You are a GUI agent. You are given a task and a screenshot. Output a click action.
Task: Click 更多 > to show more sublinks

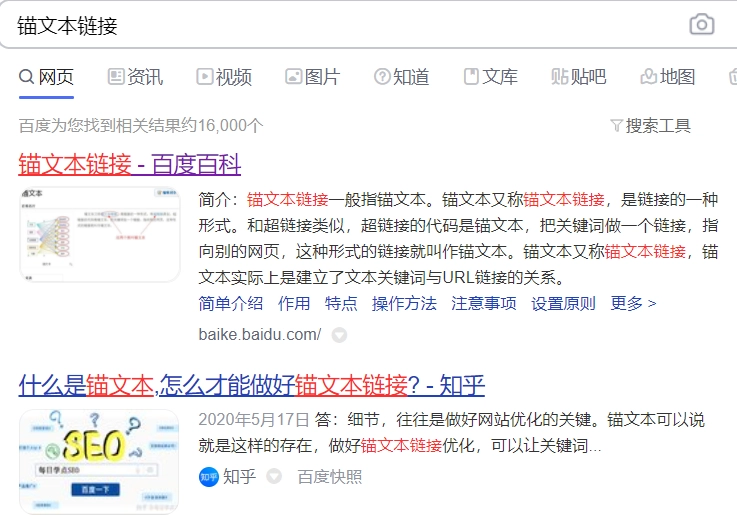(x=633, y=304)
